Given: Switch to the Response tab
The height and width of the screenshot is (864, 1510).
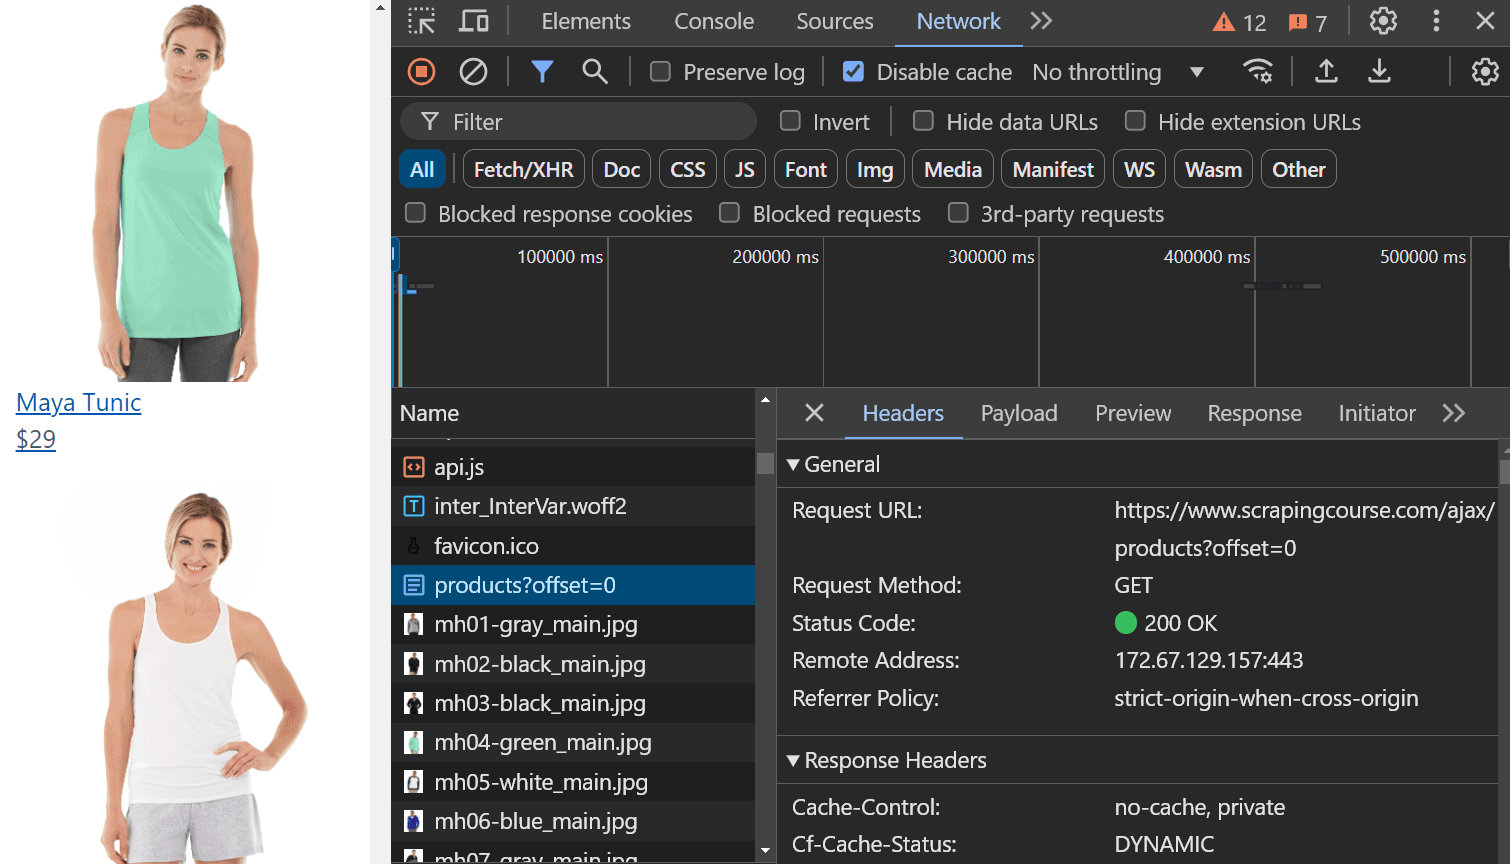Looking at the screenshot, I should click(x=1254, y=413).
